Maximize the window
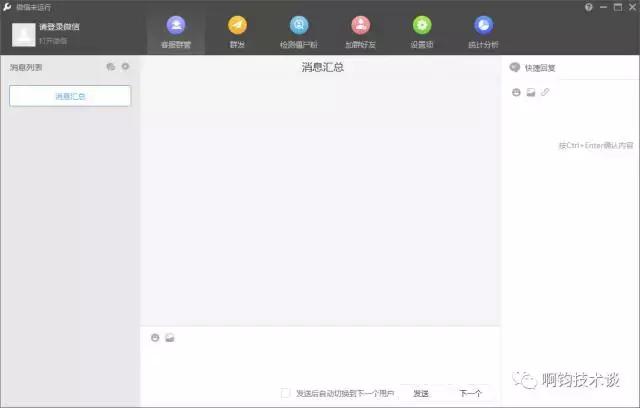Image resolution: width=640 pixels, height=408 pixels. [618, 7]
